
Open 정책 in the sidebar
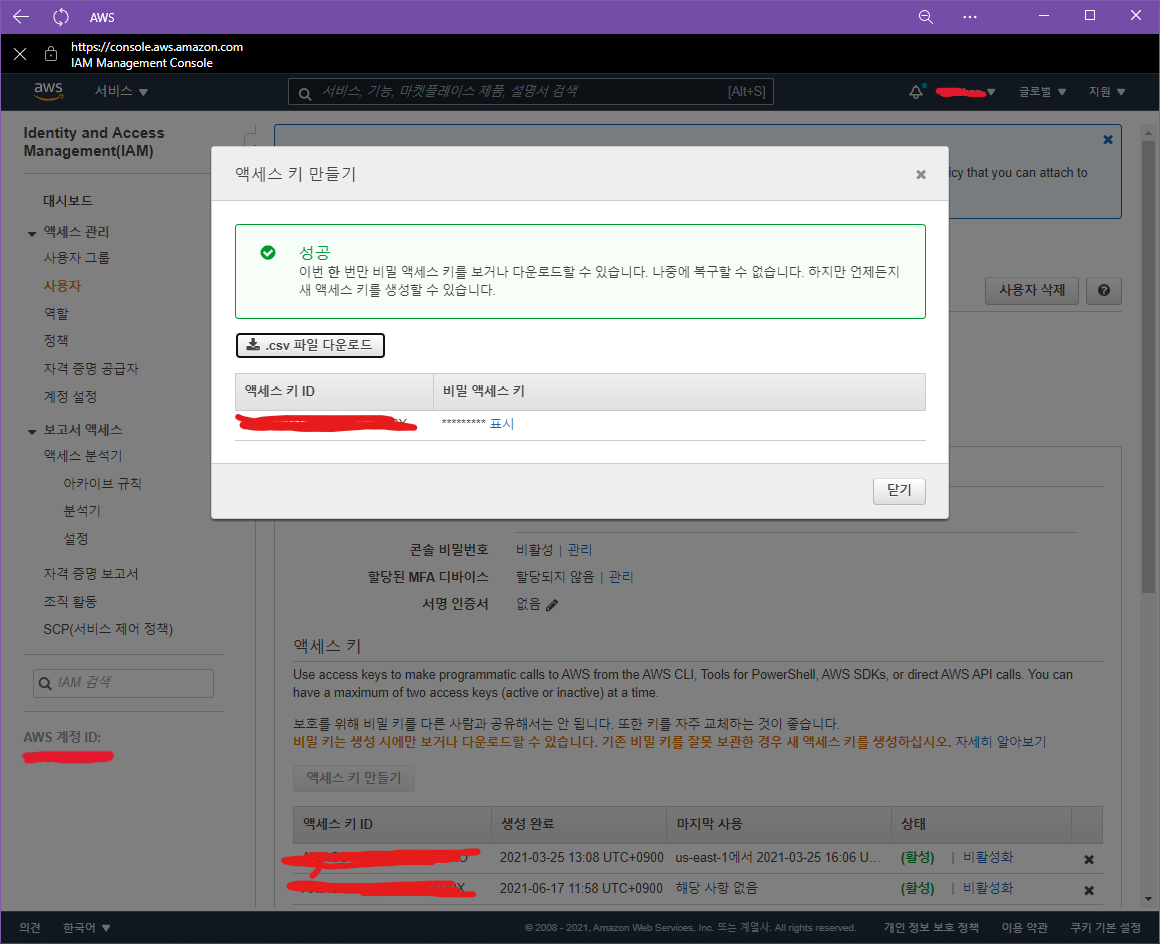pyautogui.click(x=56, y=341)
